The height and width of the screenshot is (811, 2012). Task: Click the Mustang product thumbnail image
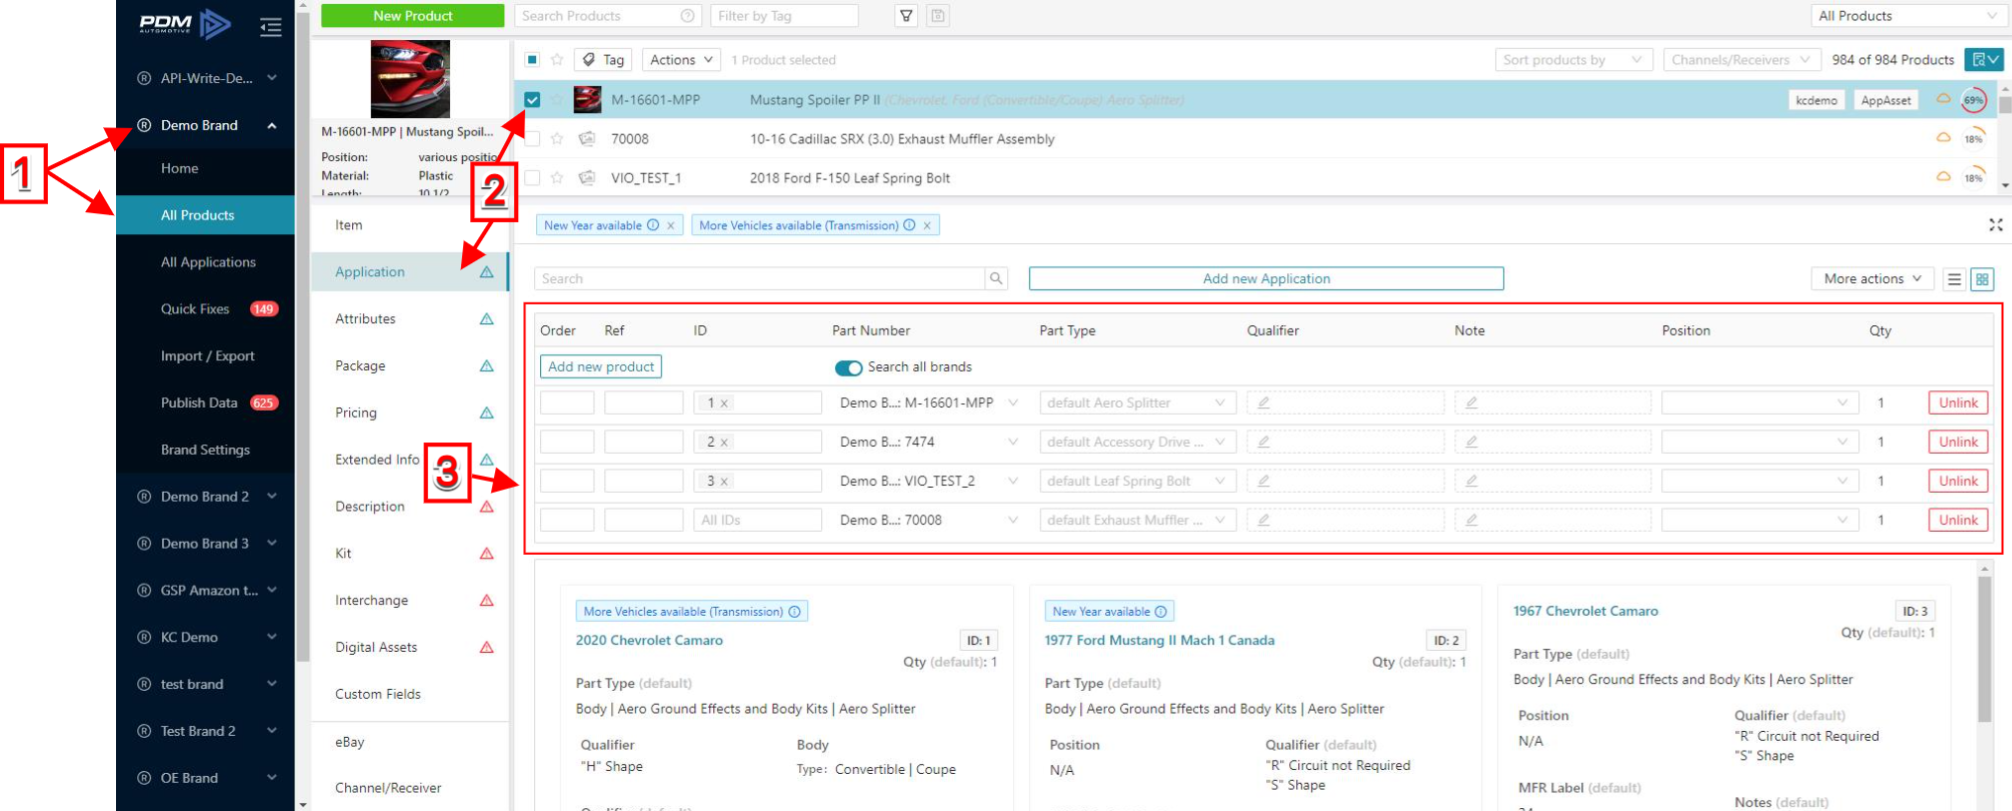[410, 79]
